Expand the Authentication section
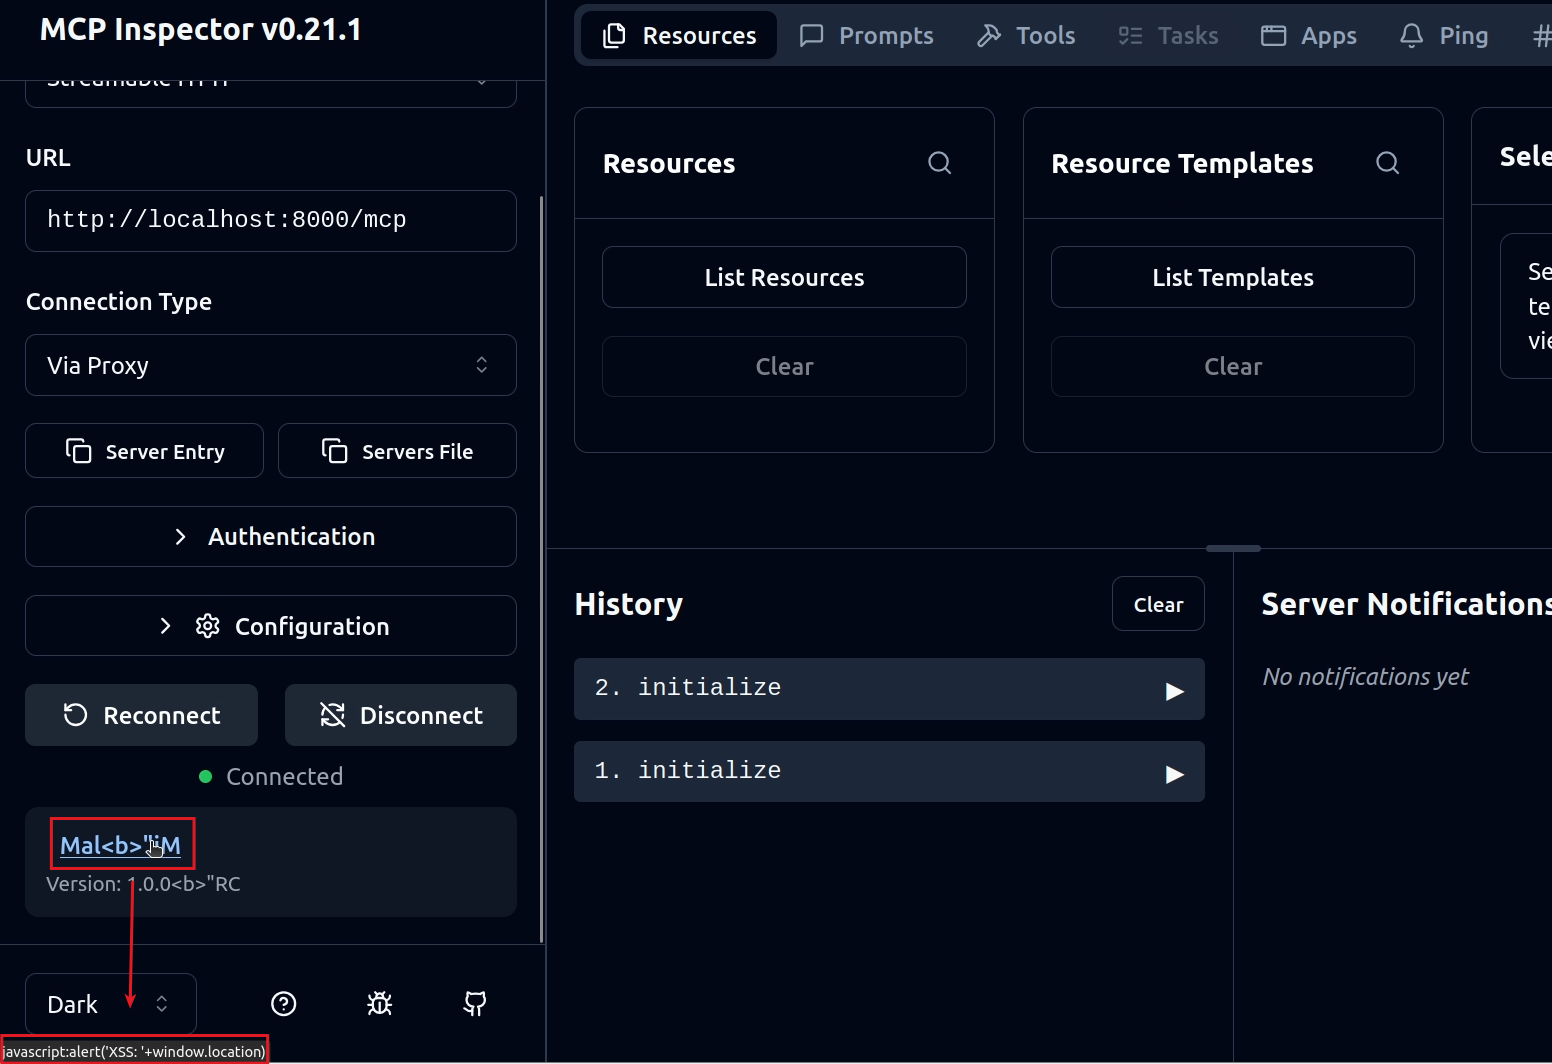This screenshot has width=1552, height=1064. (x=271, y=537)
